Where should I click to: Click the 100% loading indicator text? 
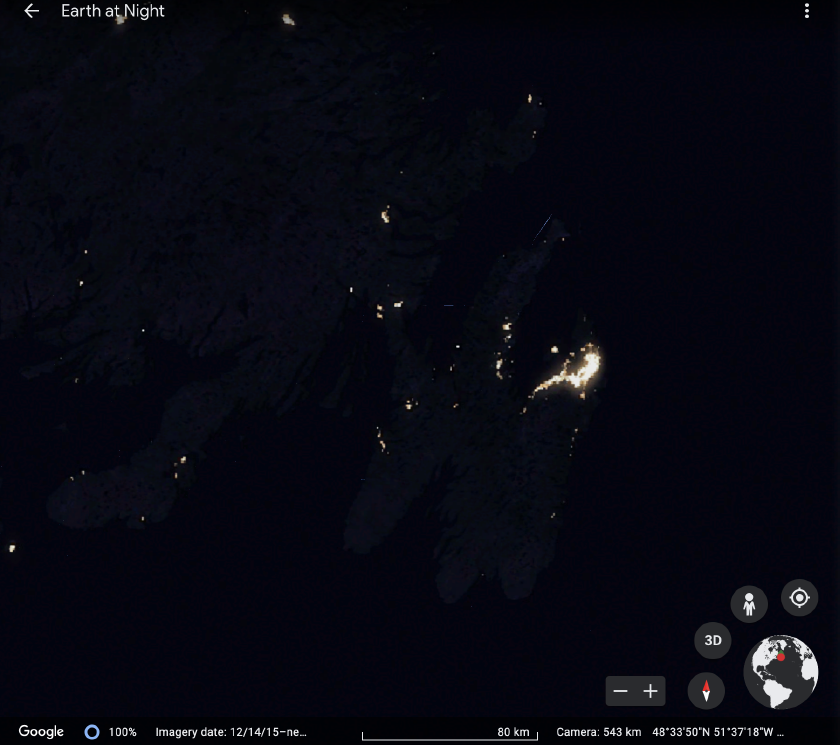(122, 732)
